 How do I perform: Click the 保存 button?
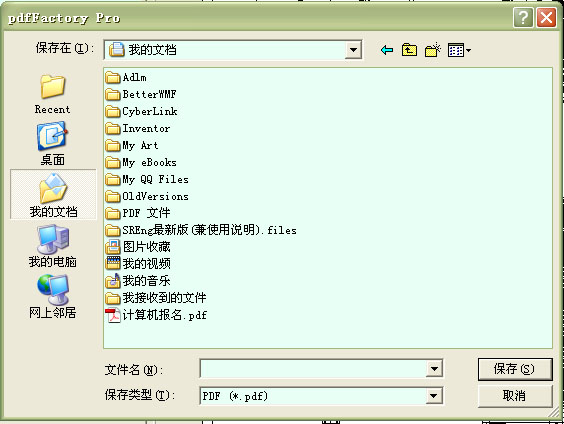coord(515,369)
